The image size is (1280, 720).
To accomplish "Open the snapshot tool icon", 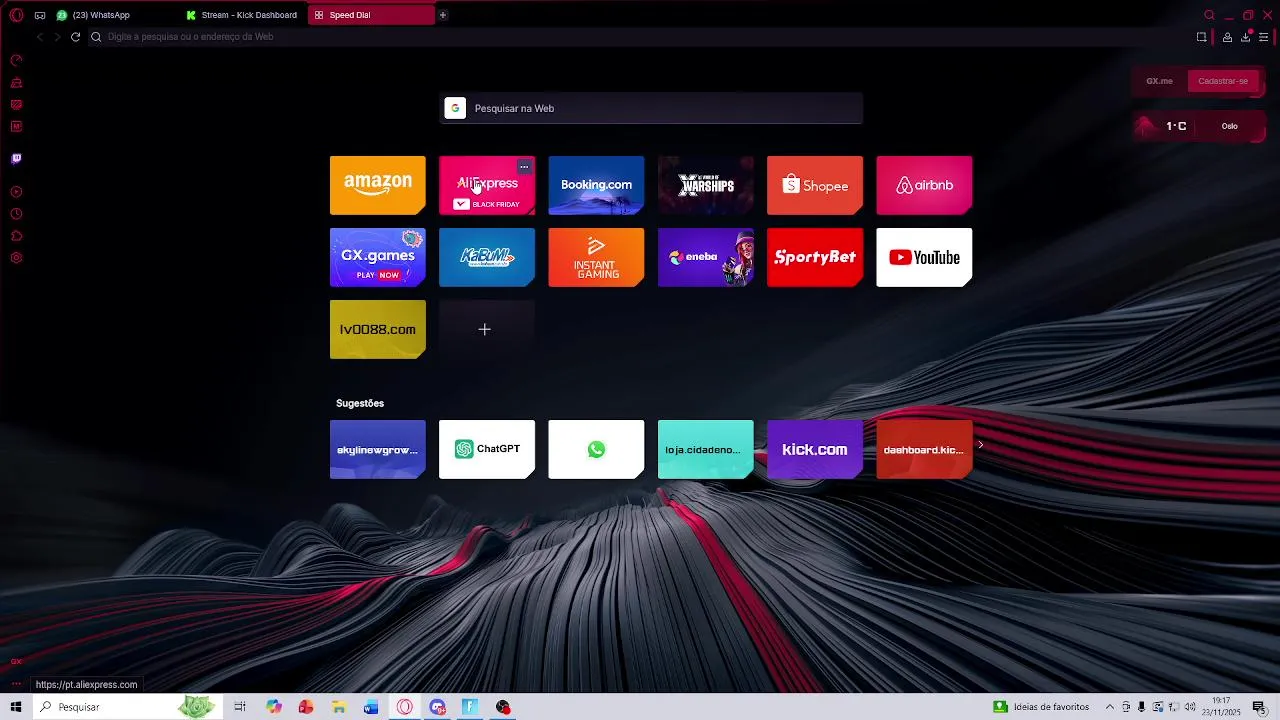I will click(1201, 37).
